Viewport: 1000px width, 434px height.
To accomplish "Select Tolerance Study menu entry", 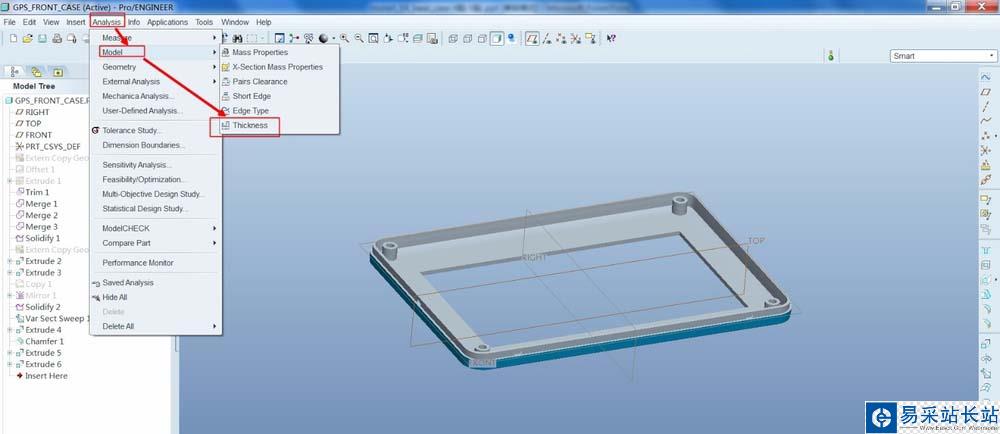I will [x=132, y=131].
